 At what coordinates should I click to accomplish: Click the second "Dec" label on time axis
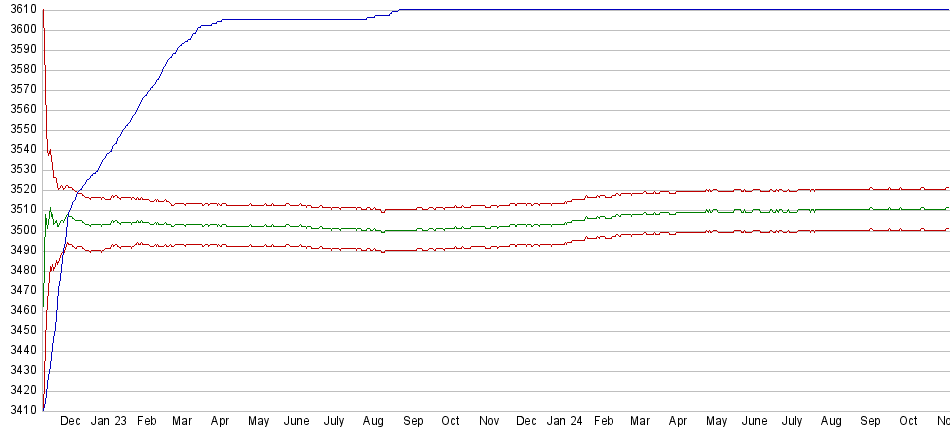point(526,422)
